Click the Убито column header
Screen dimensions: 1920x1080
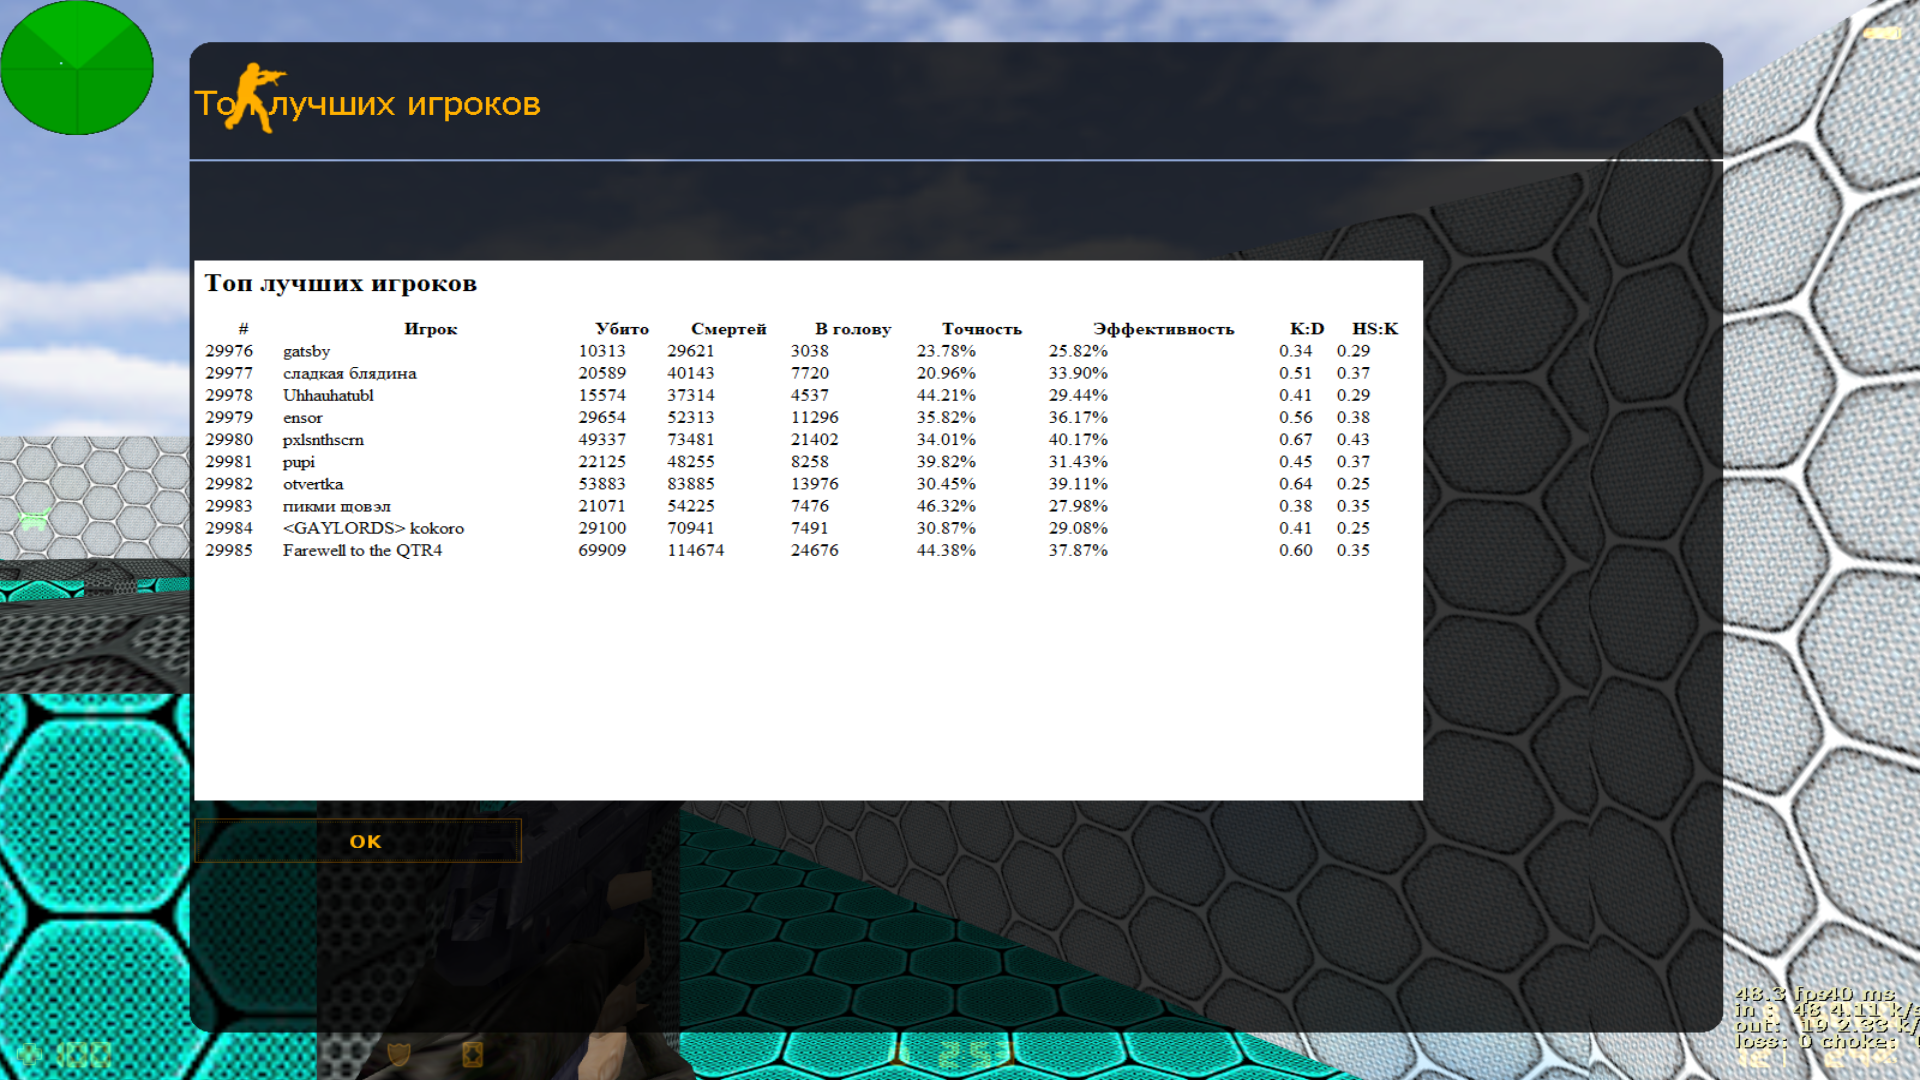click(621, 329)
